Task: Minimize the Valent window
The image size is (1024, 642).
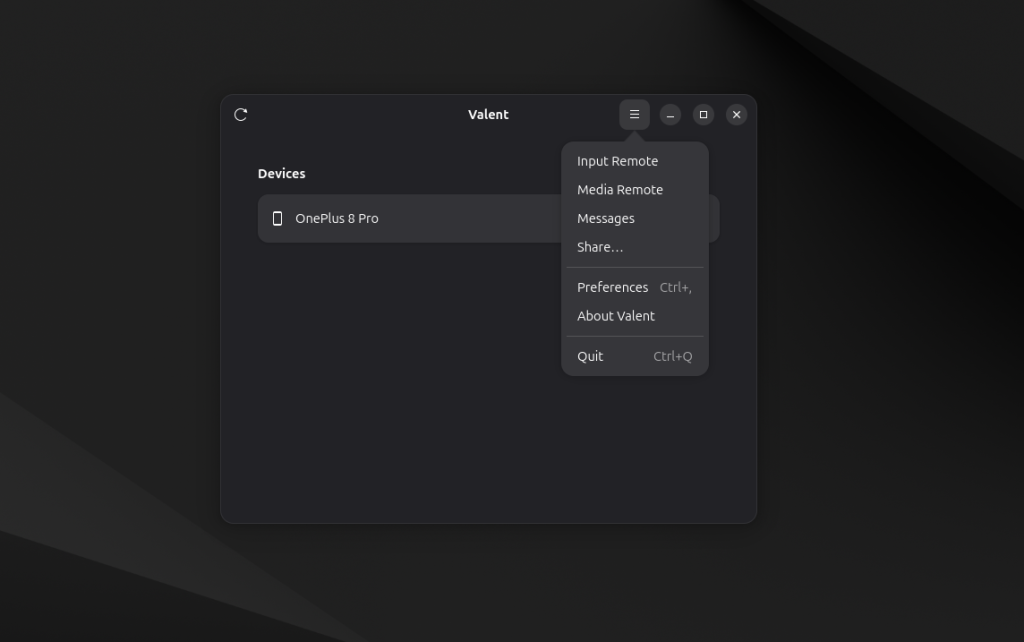Action: [670, 115]
